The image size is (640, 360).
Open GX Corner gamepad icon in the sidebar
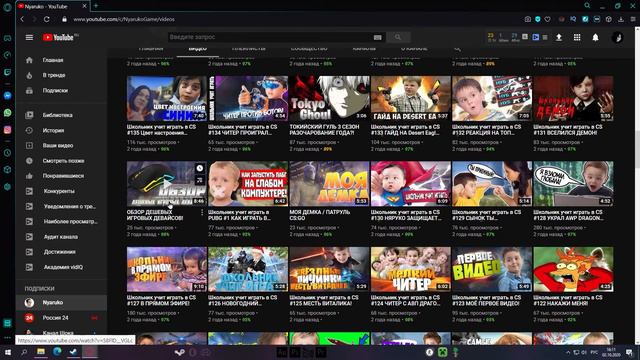point(7,38)
